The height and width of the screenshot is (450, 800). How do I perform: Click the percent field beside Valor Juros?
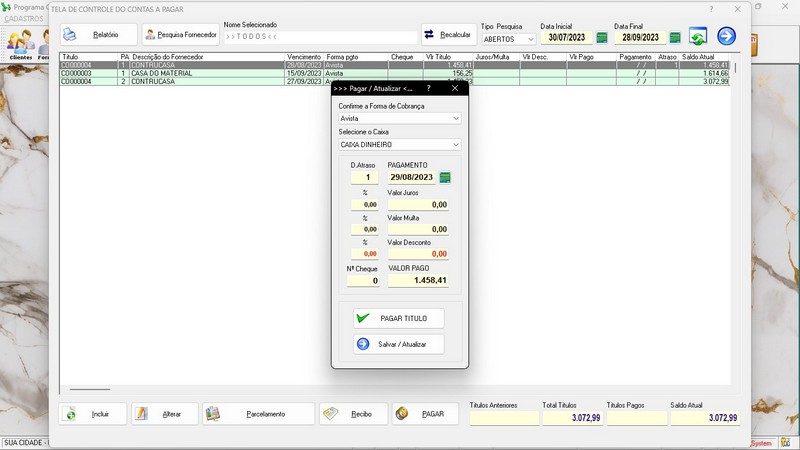point(364,205)
